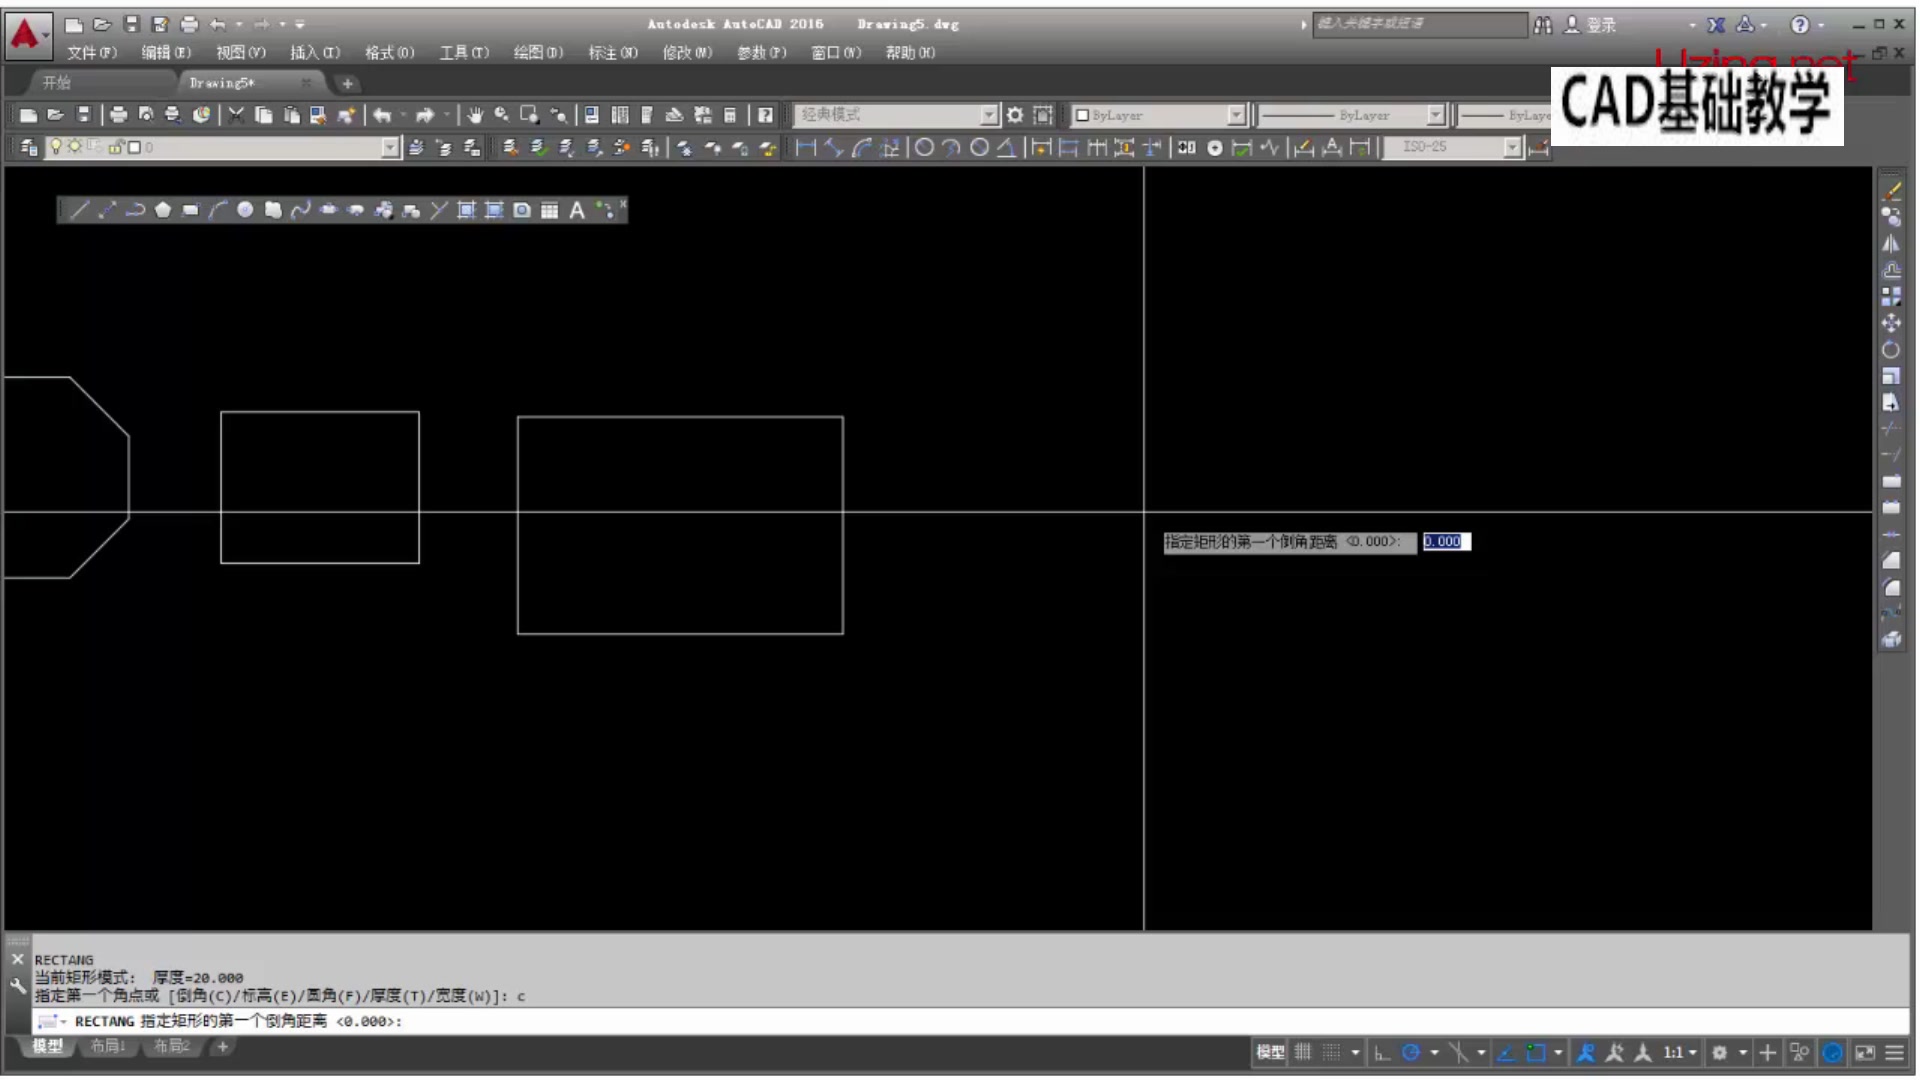Select the Line draw tool
1920x1080 pixels.
pyautogui.click(x=80, y=210)
